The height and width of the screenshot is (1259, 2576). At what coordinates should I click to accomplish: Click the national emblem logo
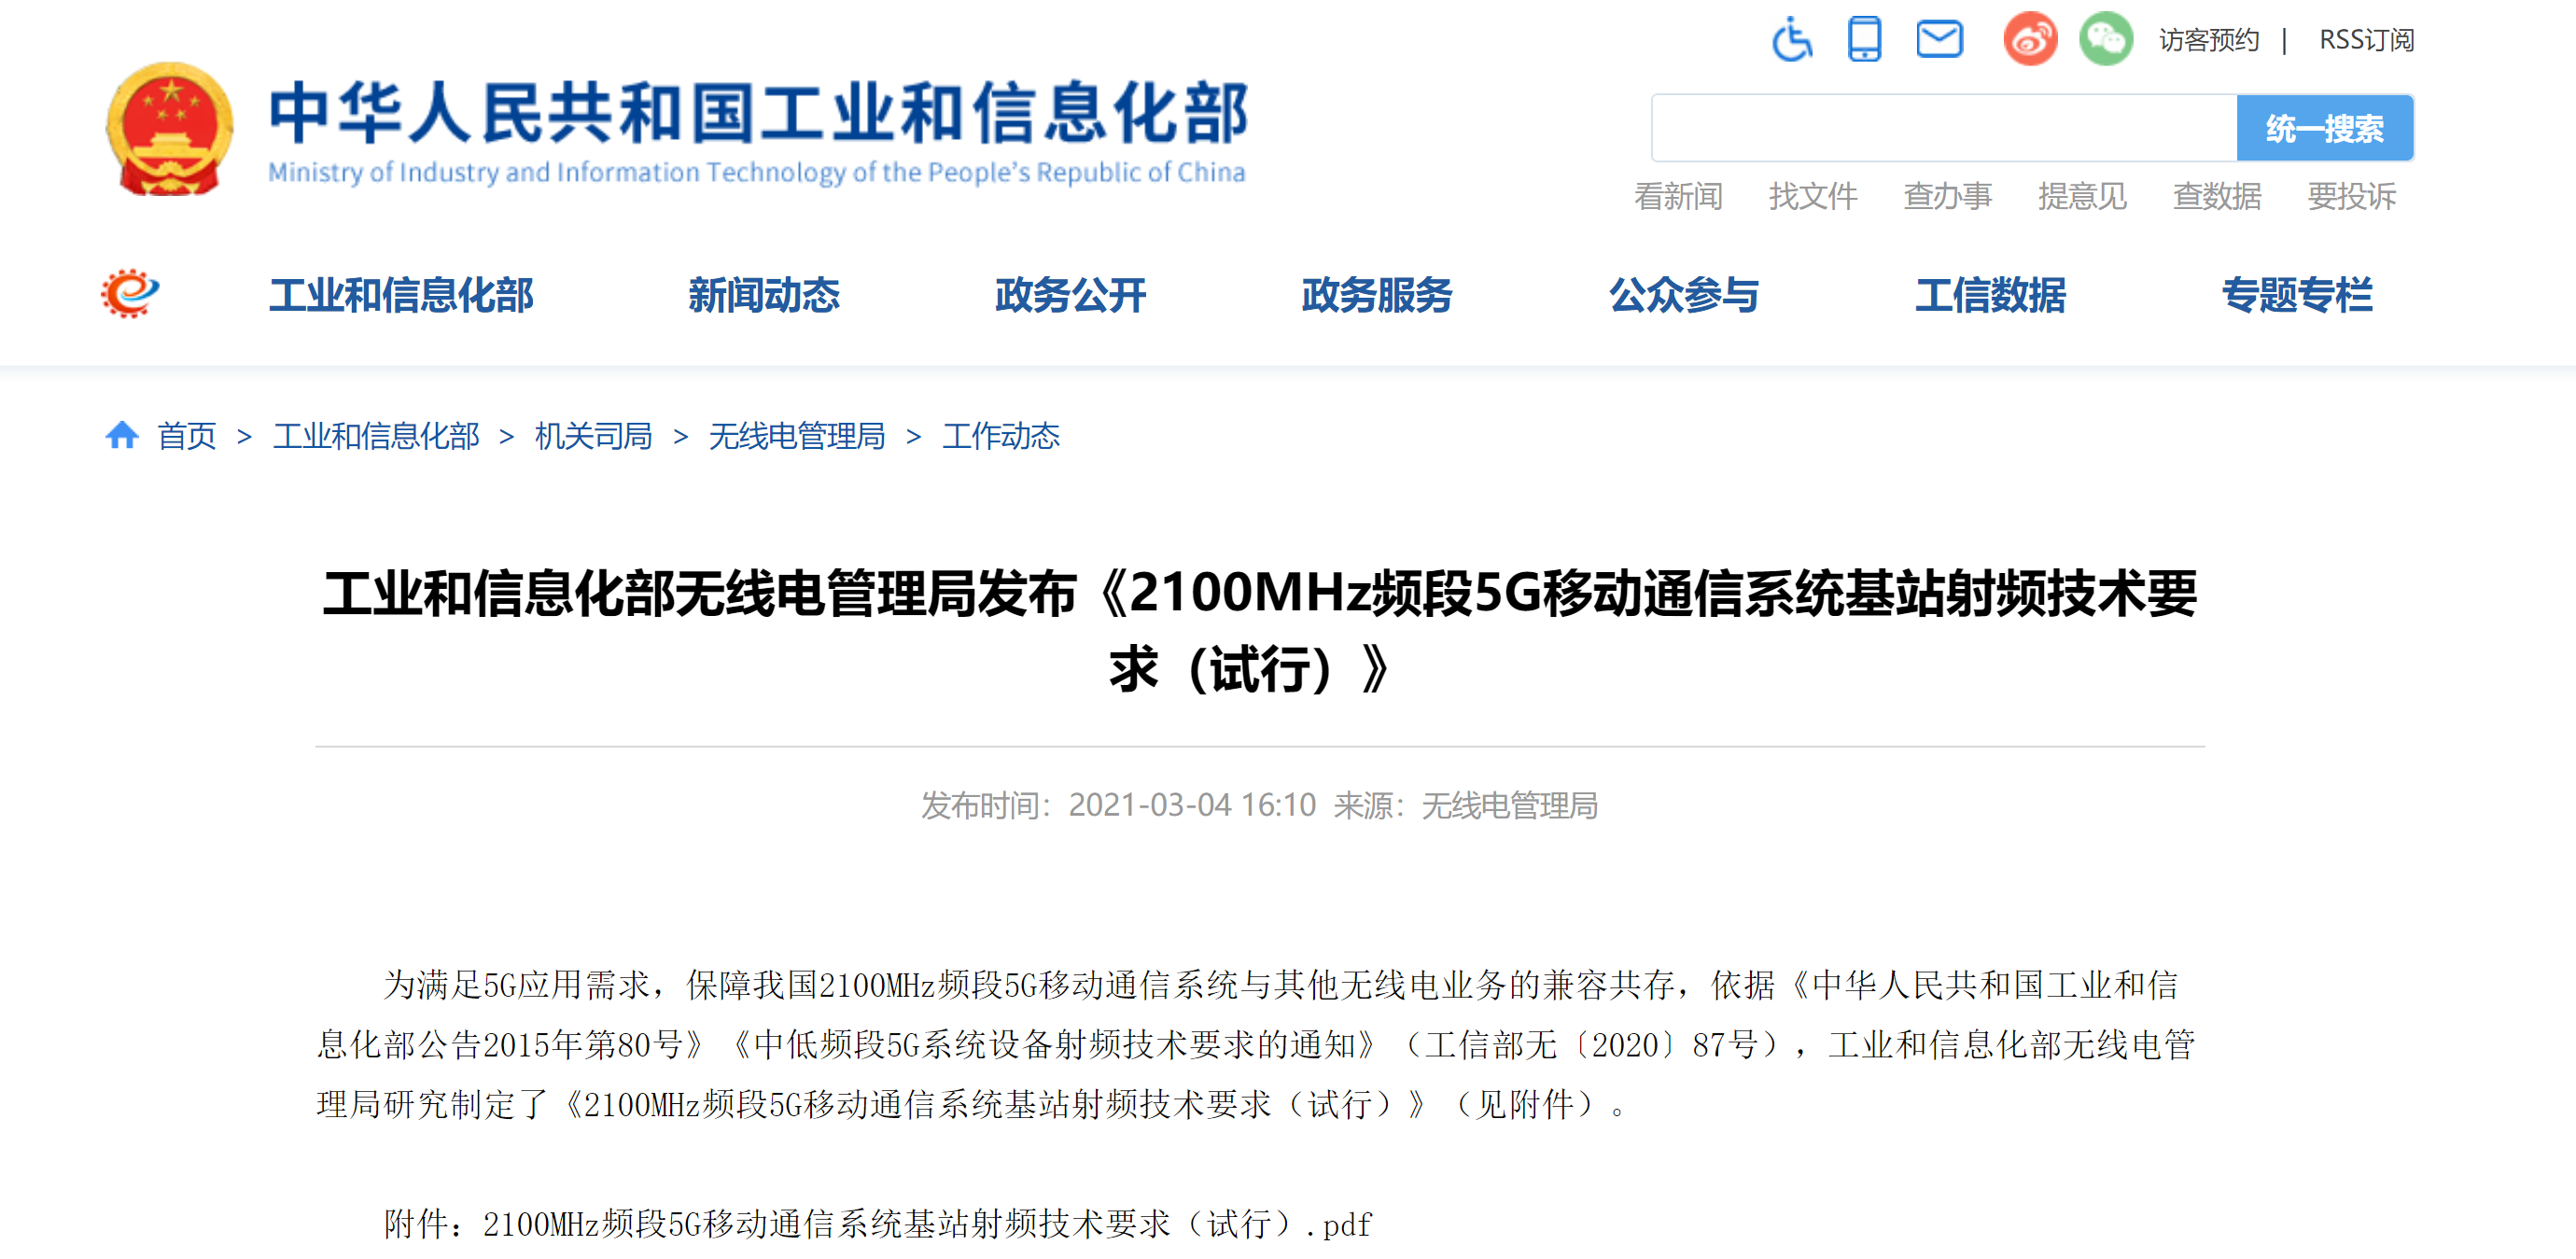[x=170, y=128]
